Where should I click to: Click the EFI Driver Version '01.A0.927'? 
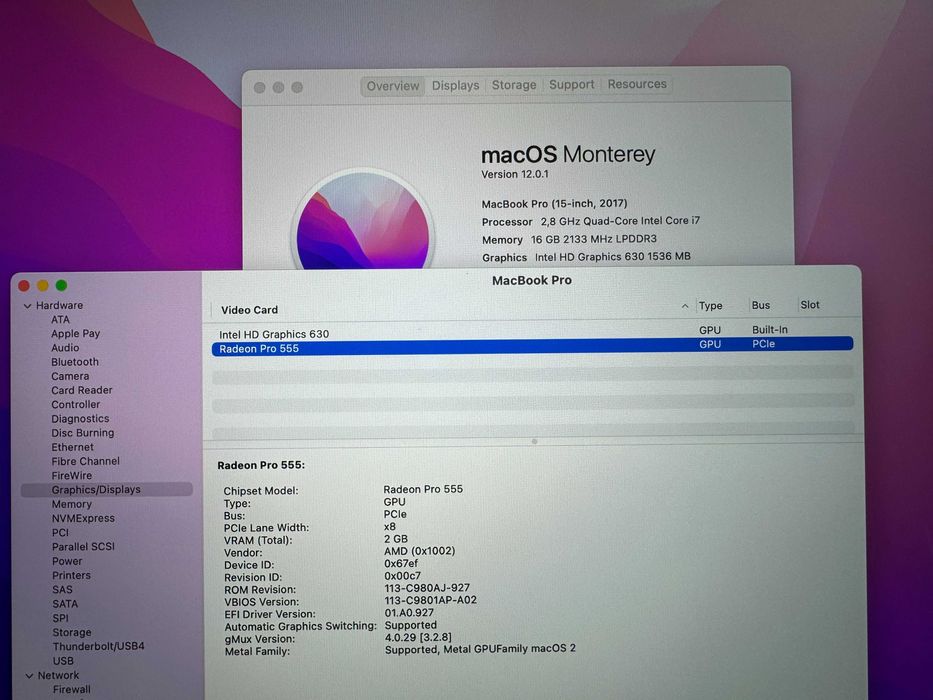point(409,613)
